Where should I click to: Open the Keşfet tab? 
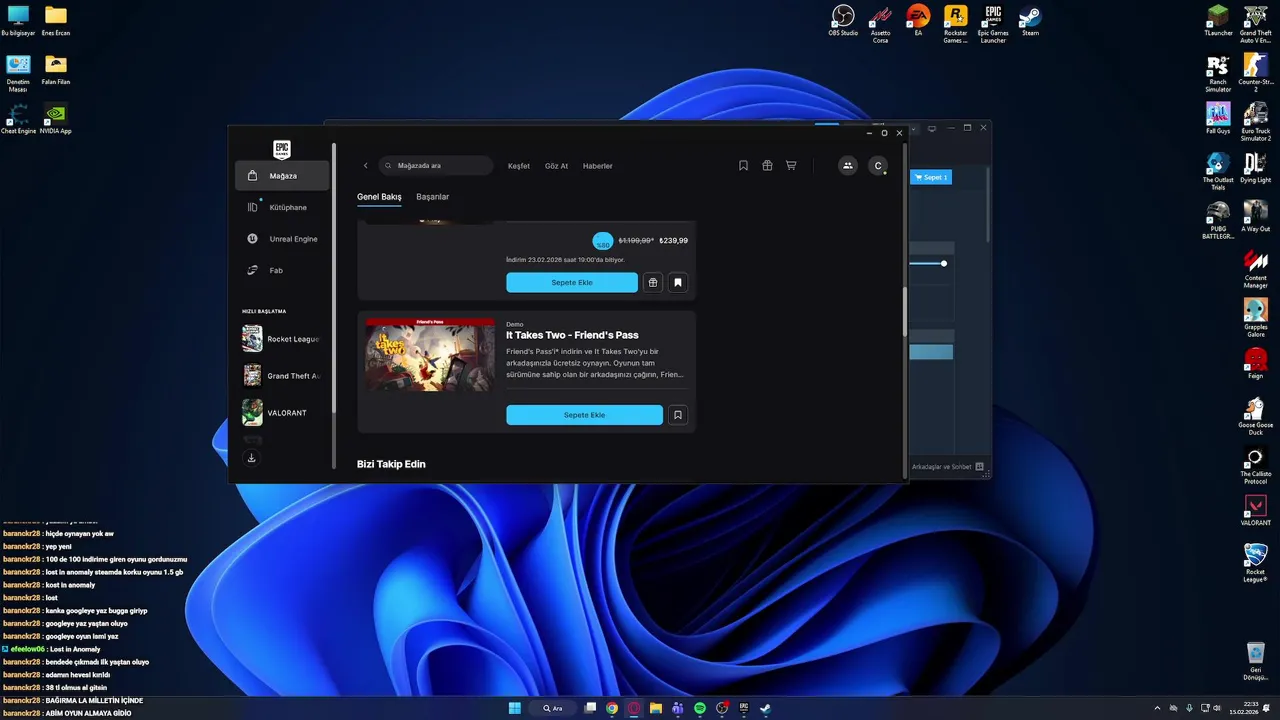pos(519,166)
